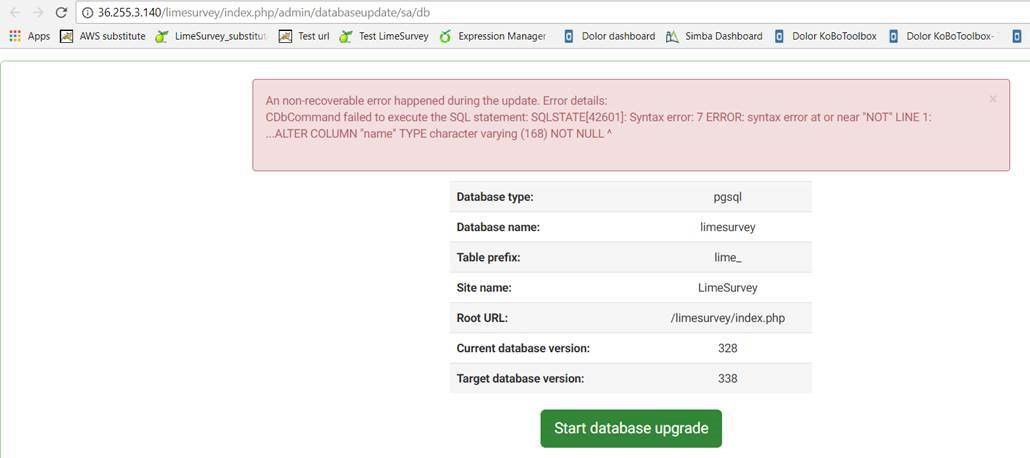Click the browser forward arrow

coord(38,12)
